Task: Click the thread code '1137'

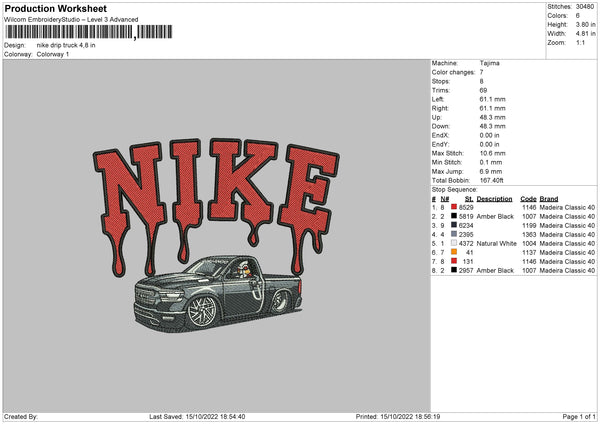Action: 529,252
